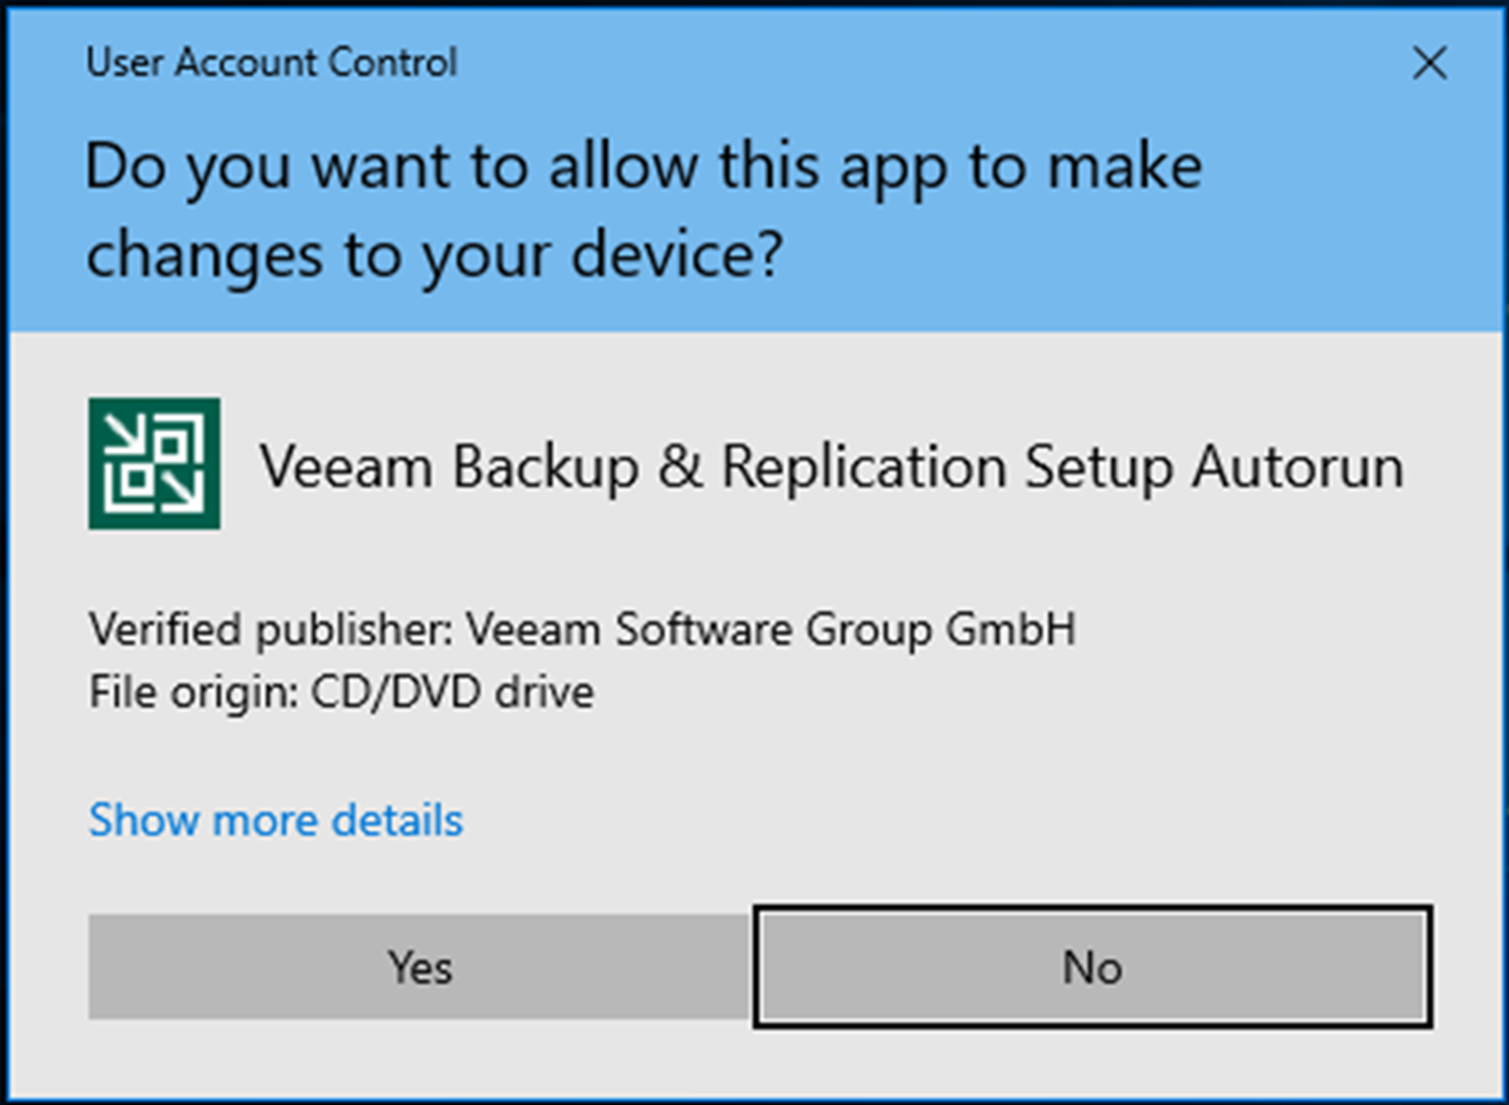This screenshot has height=1105, width=1509.
Task: Click the word 'details' in the blue link
Action: tap(397, 820)
